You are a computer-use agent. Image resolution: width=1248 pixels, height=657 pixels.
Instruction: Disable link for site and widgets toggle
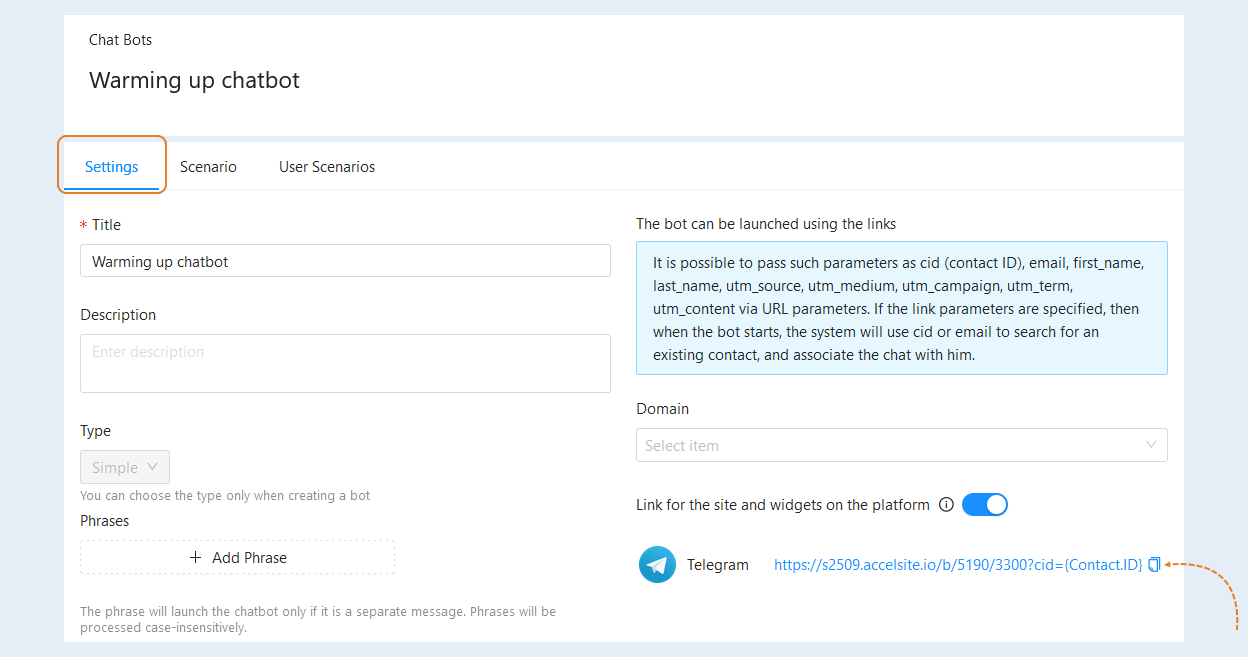[985, 505]
